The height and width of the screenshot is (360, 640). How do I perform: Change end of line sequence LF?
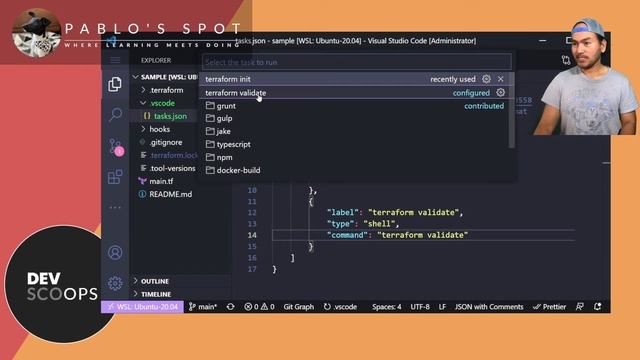click(x=442, y=307)
